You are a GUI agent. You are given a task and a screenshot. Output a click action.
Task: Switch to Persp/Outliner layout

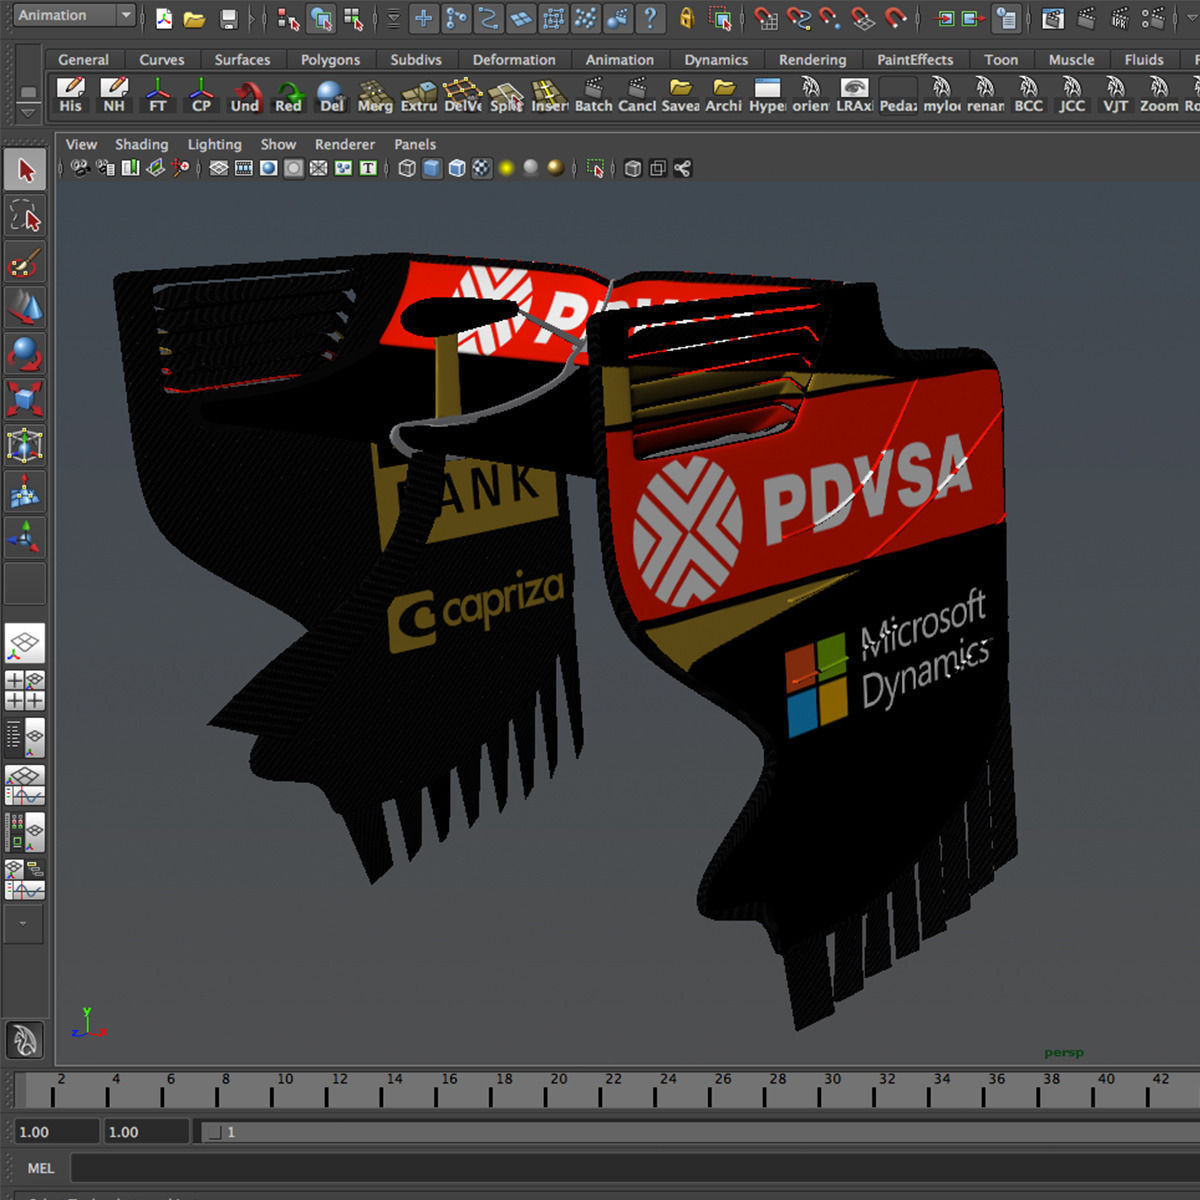click(25, 738)
